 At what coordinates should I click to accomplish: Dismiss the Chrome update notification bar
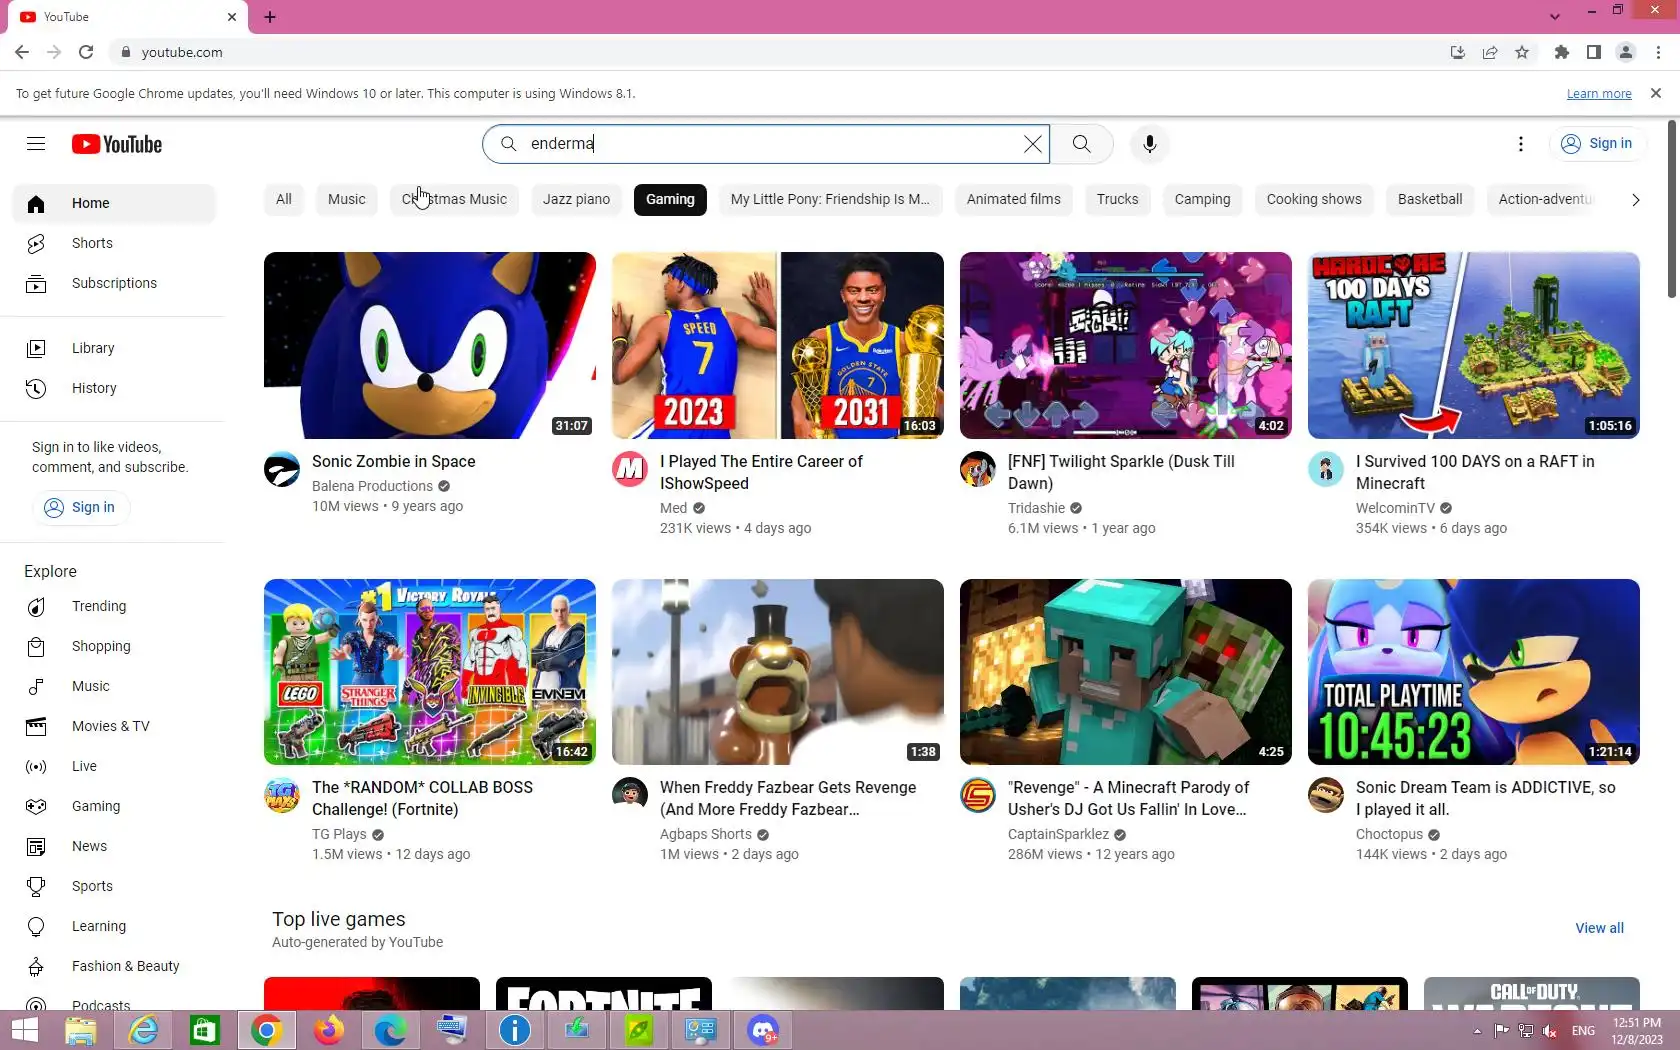[x=1656, y=93]
